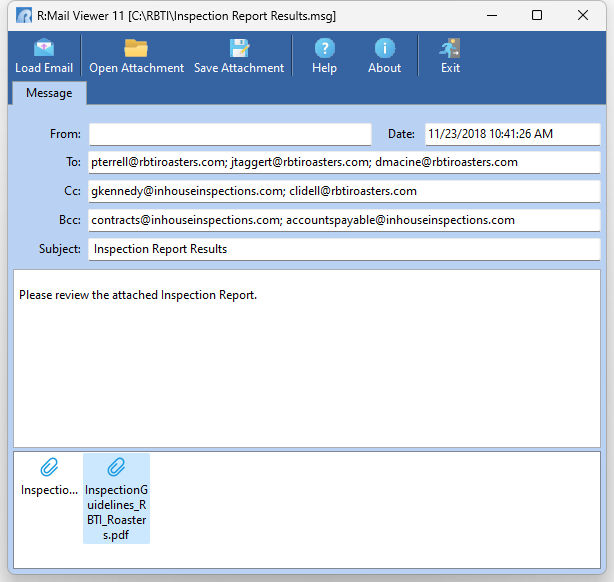Close the R:Mail Viewer window
Viewport: 614px width, 582px height.
(583, 16)
